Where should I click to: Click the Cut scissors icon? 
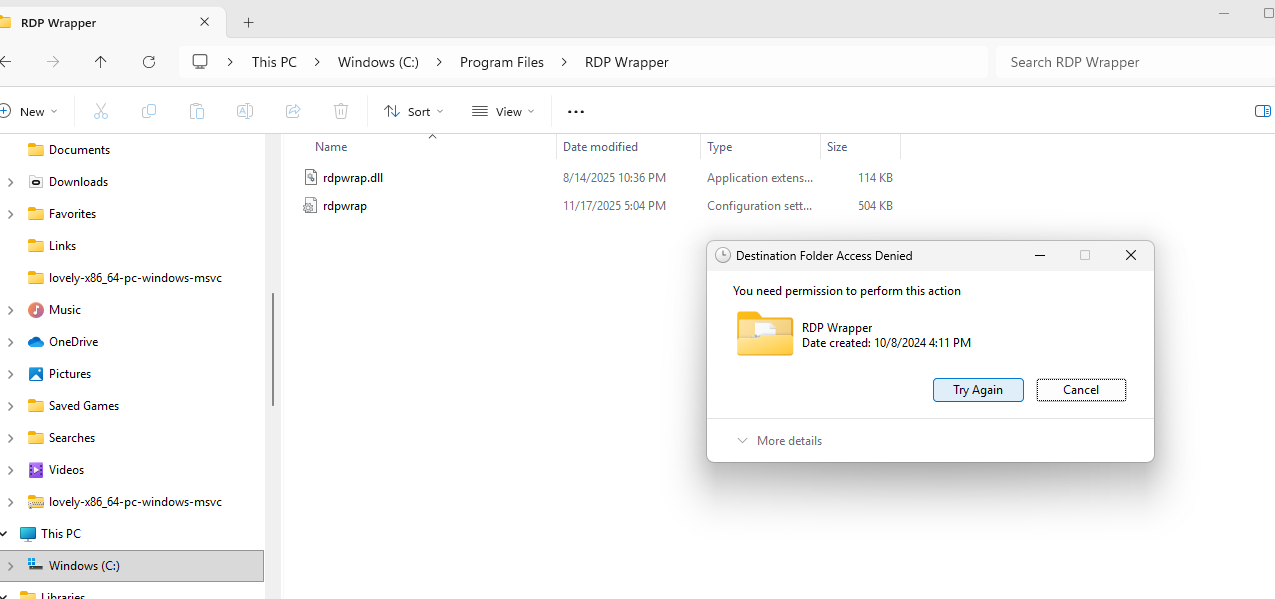(101, 112)
